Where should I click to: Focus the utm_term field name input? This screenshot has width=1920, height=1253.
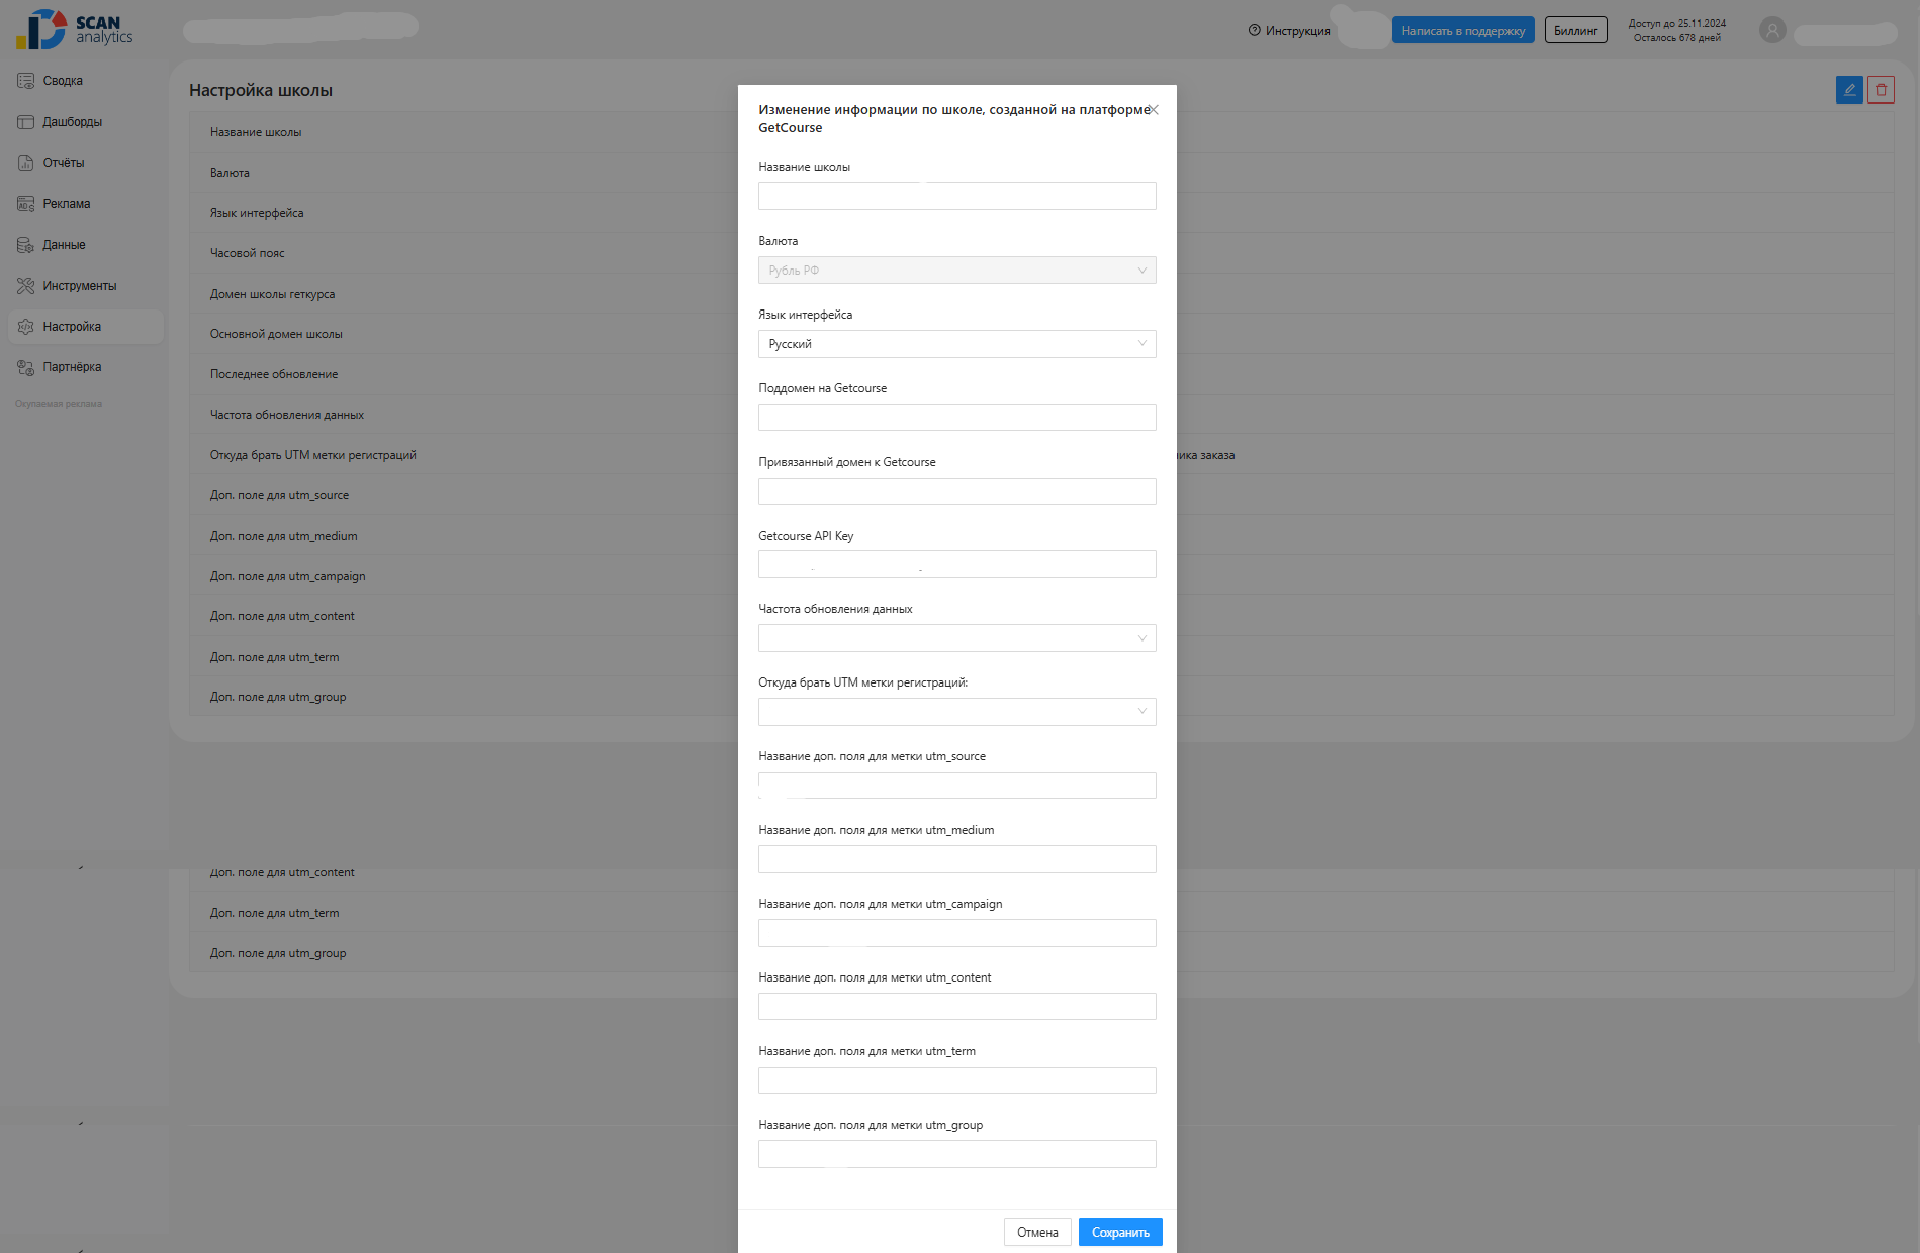[x=957, y=1080]
